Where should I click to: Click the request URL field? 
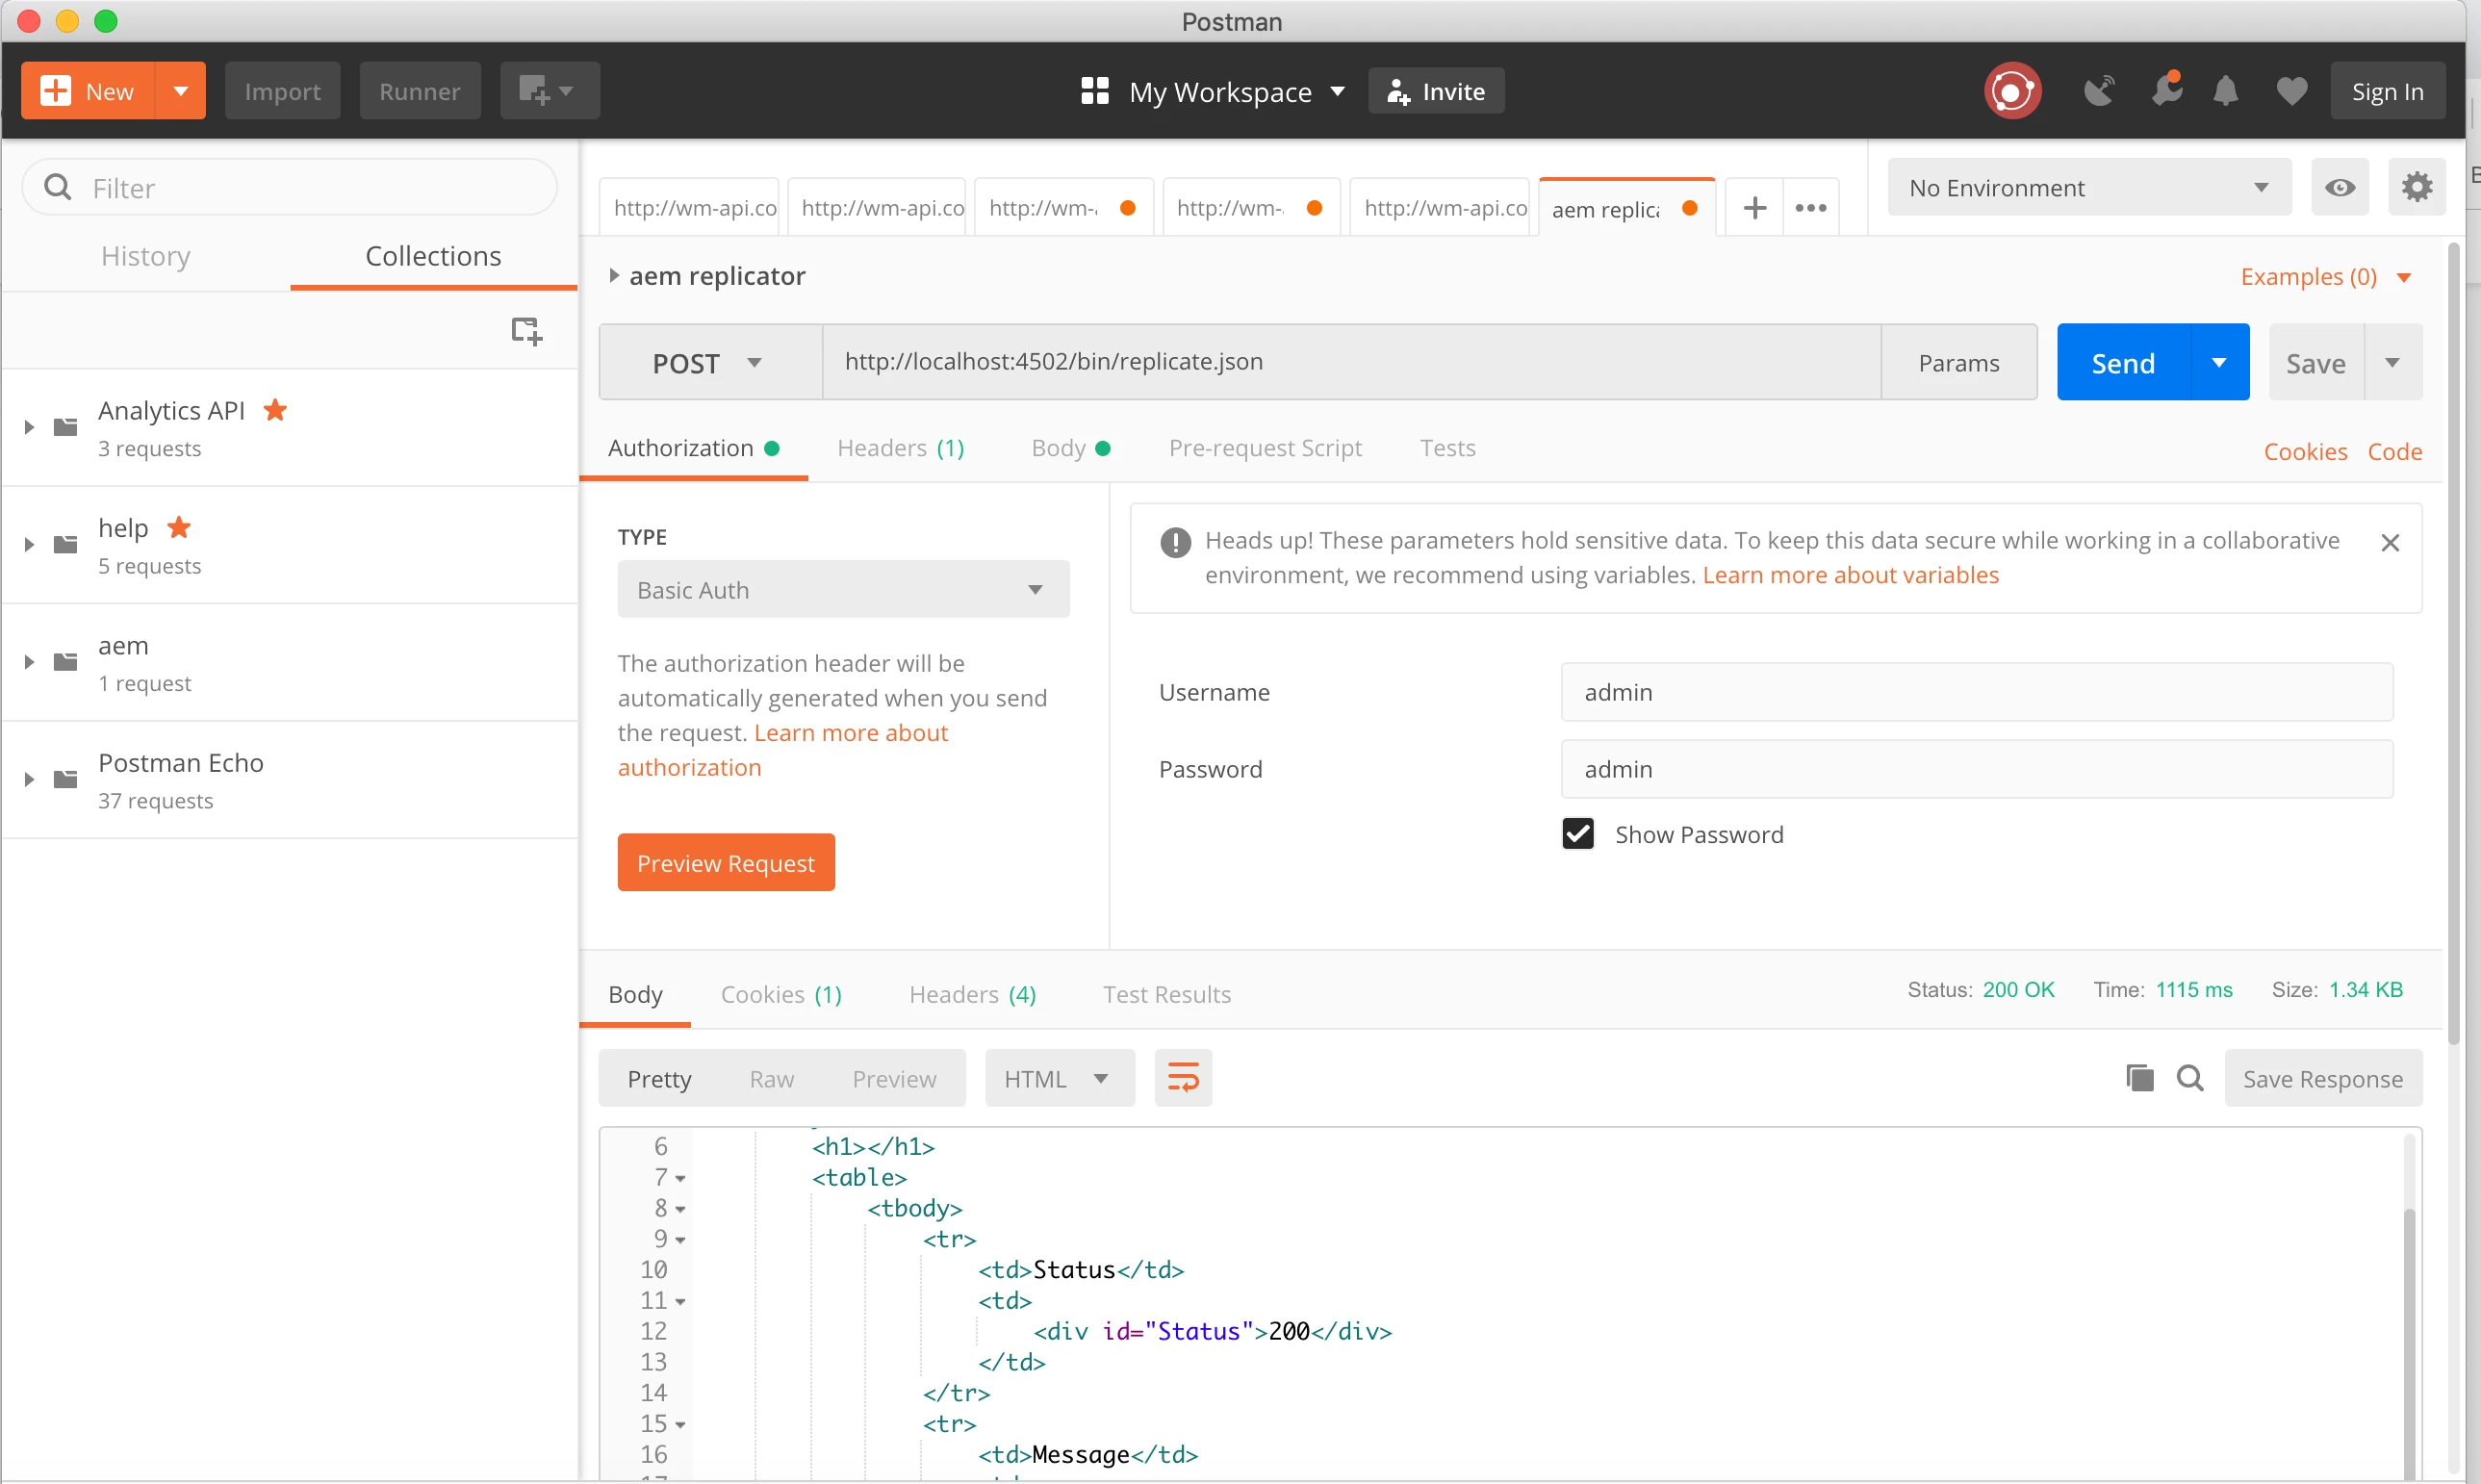tap(1350, 362)
